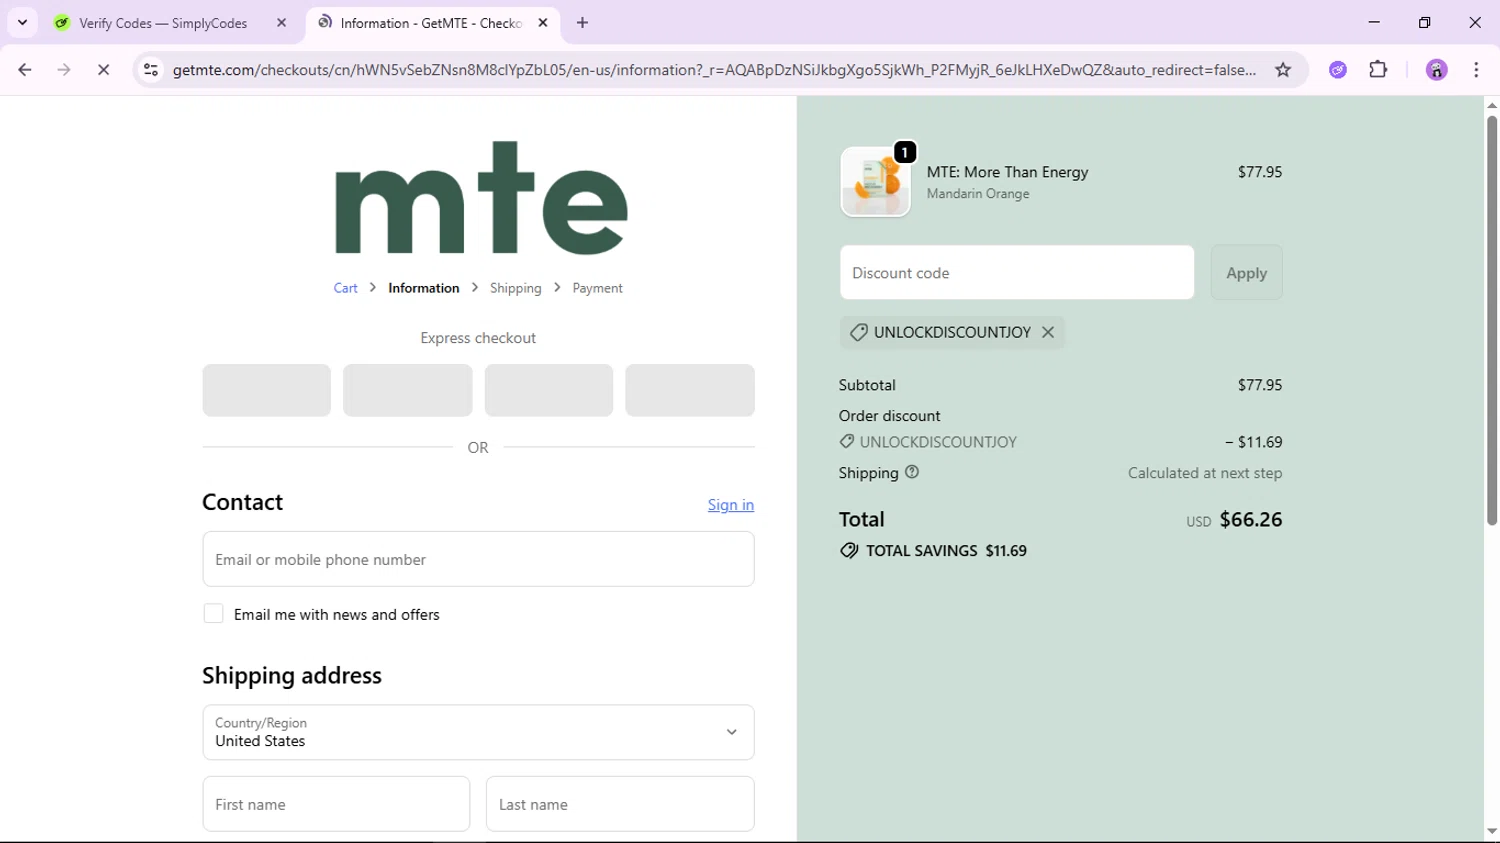Focus the Discount code field
Screen dimensions: 1500x843
click(x=1017, y=272)
